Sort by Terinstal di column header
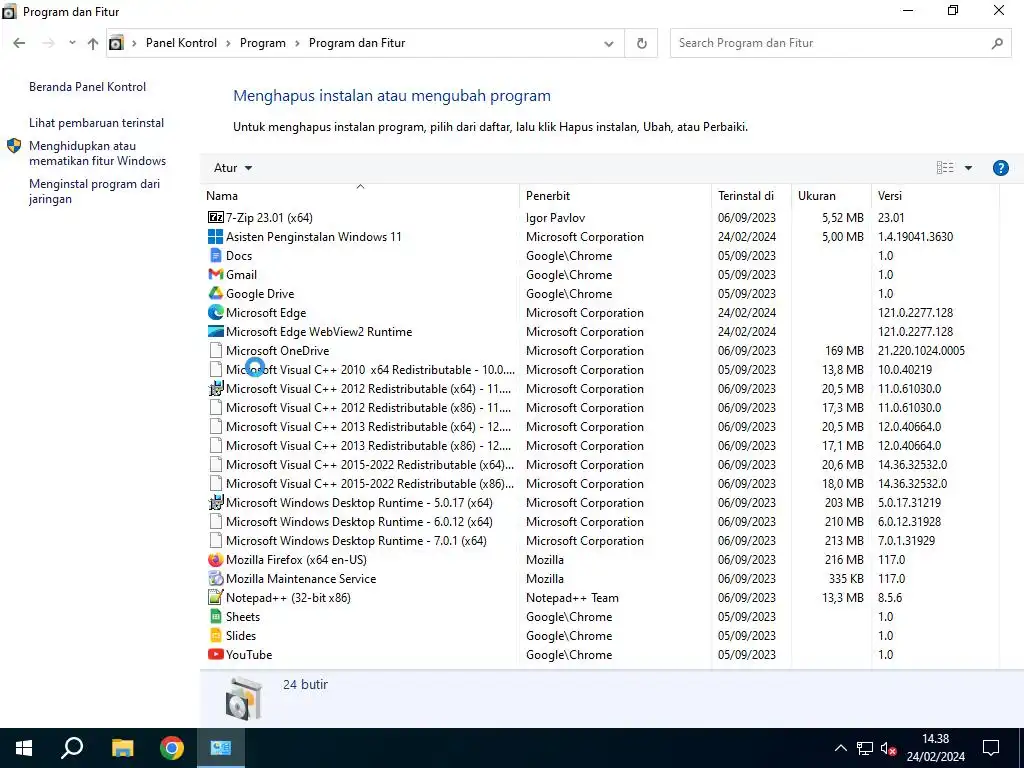 point(751,195)
